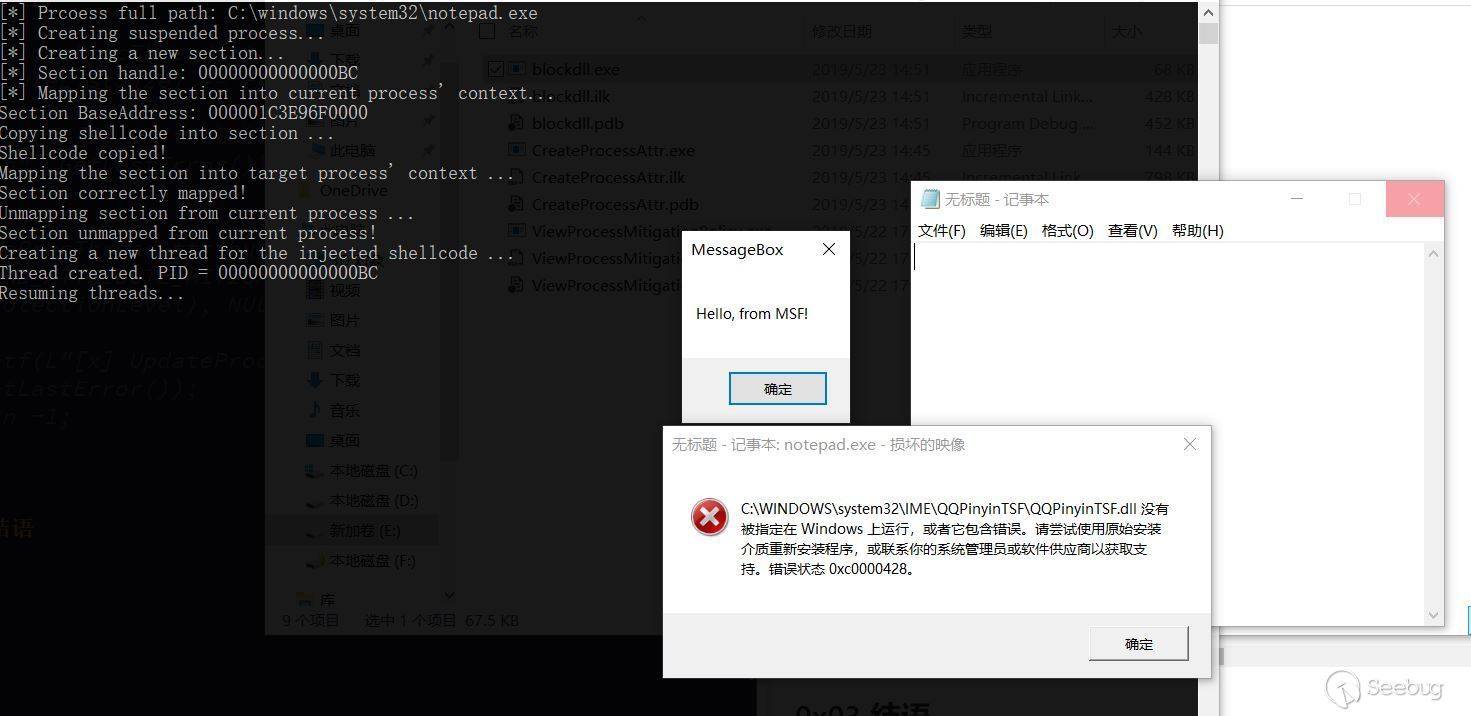
Task: Click the Notepad icon in its title bar
Action: click(930, 199)
